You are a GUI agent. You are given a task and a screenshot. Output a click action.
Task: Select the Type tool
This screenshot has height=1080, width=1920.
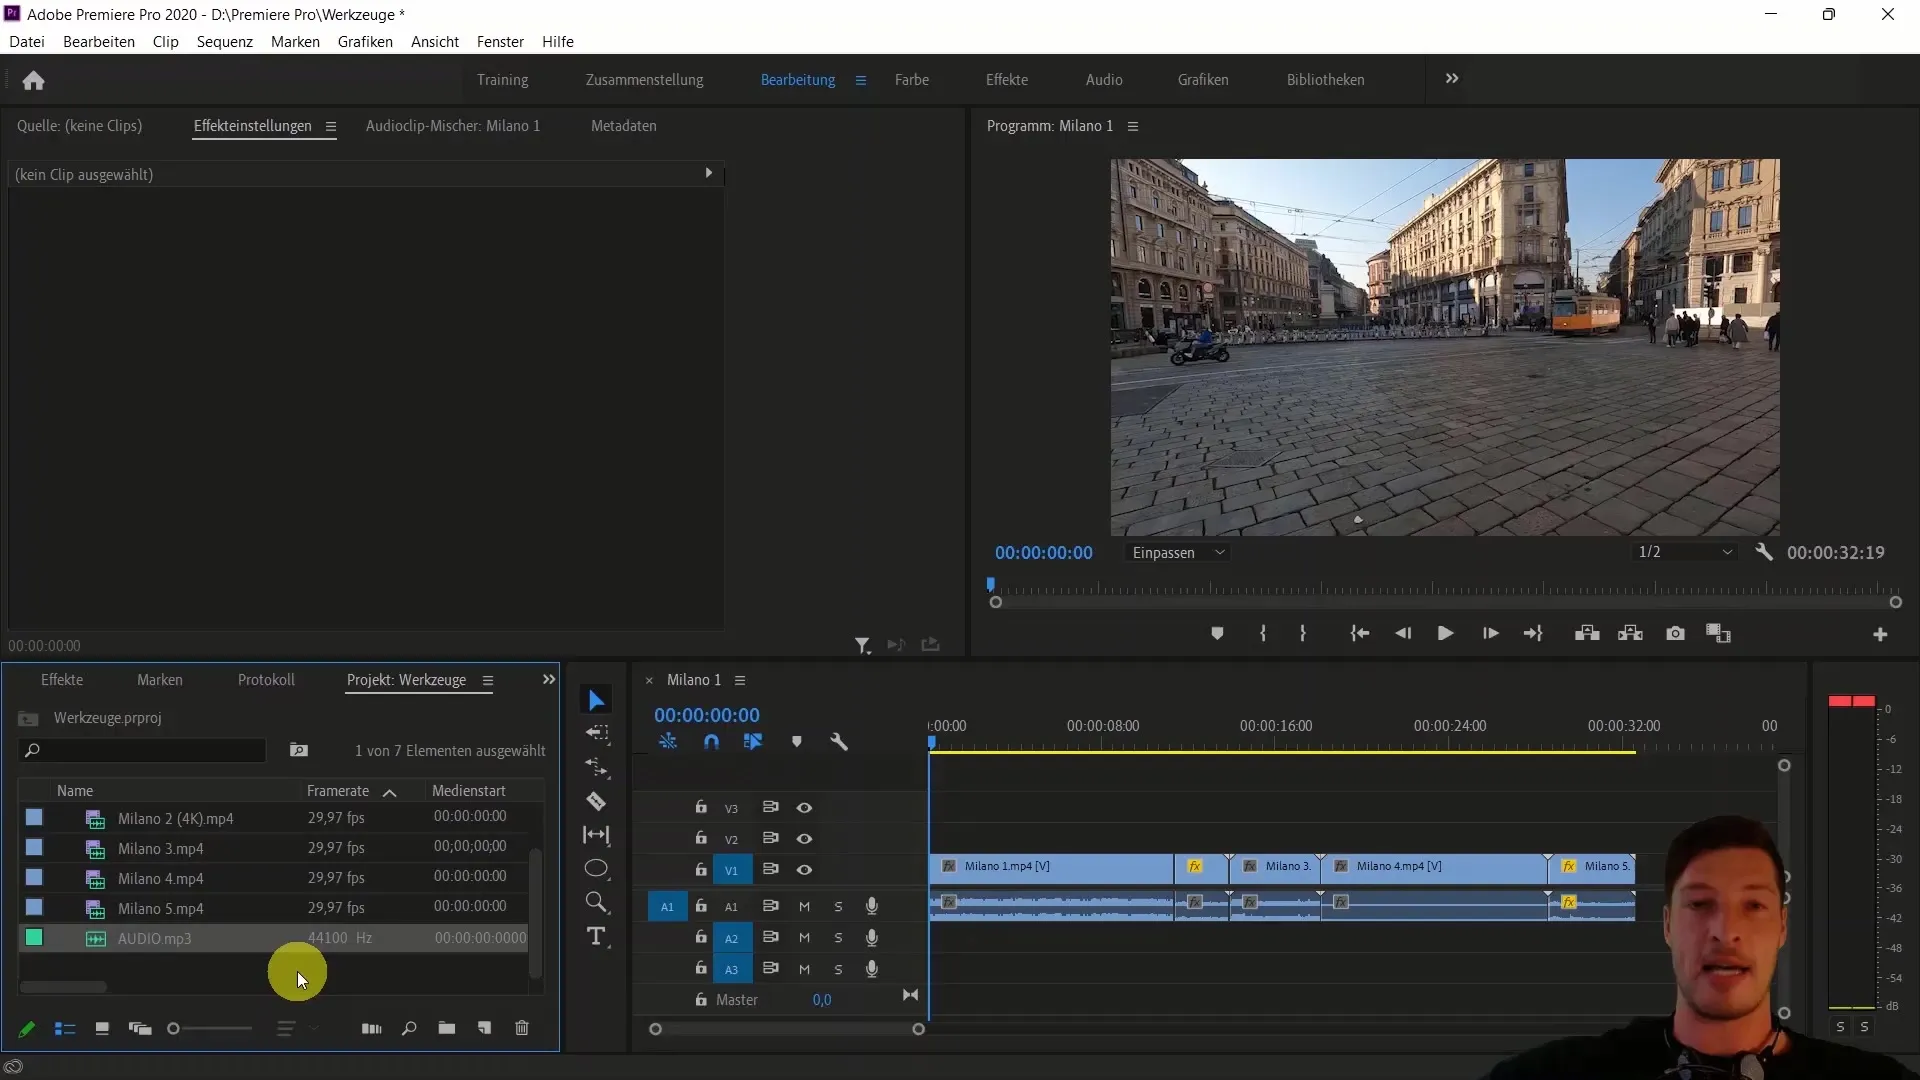[597, 936]
